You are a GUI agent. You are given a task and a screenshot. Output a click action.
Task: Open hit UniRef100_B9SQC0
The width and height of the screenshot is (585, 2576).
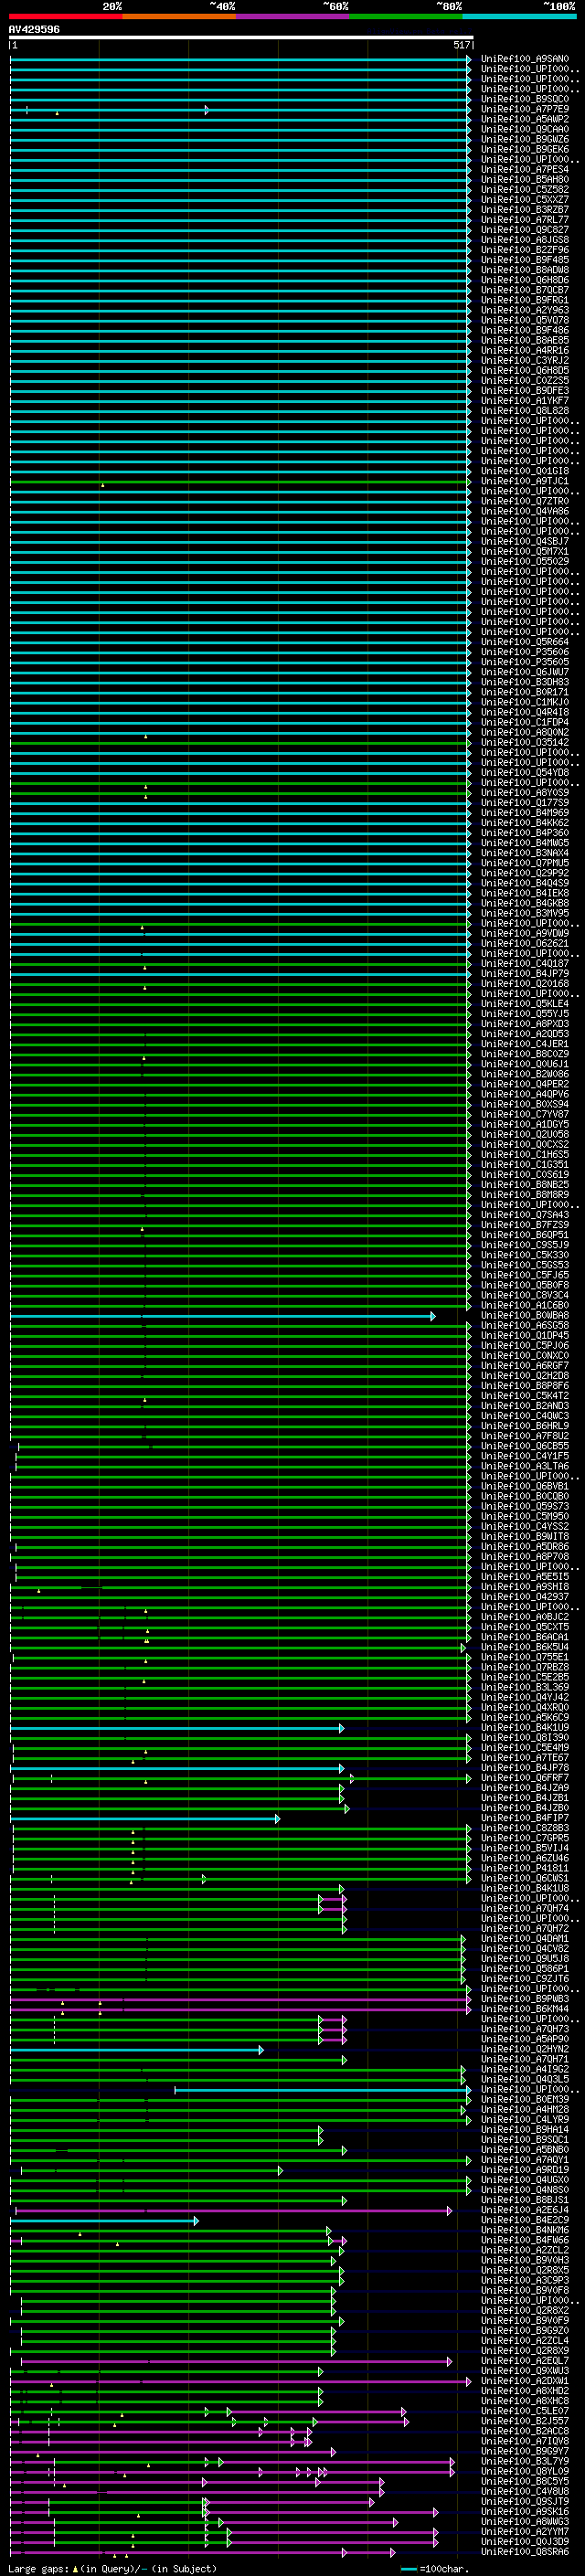coord(525,99)
